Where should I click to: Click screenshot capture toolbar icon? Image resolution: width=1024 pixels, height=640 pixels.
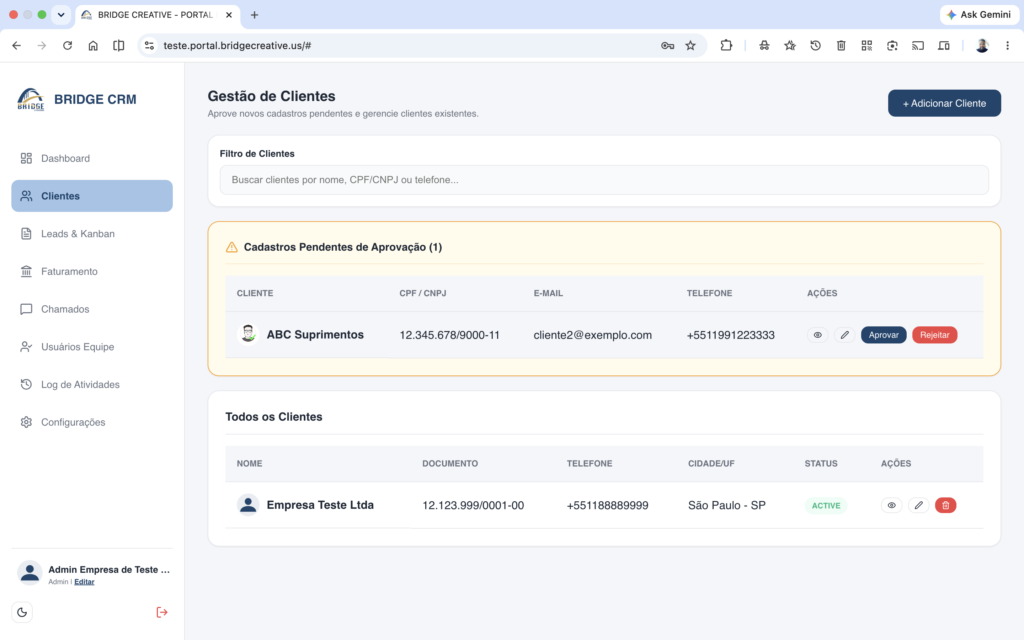892,46
